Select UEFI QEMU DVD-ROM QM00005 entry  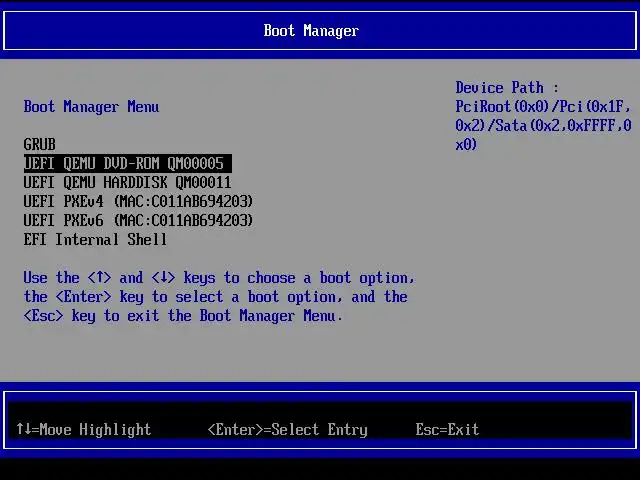pyautogui.click(x=128, y=163)
